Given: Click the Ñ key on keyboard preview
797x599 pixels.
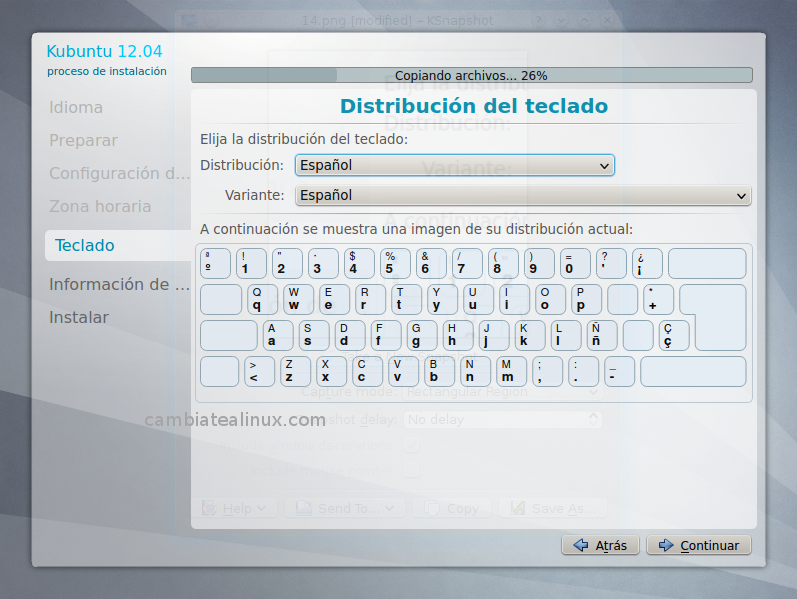Looking at the screenshot, I should [602, 336].
